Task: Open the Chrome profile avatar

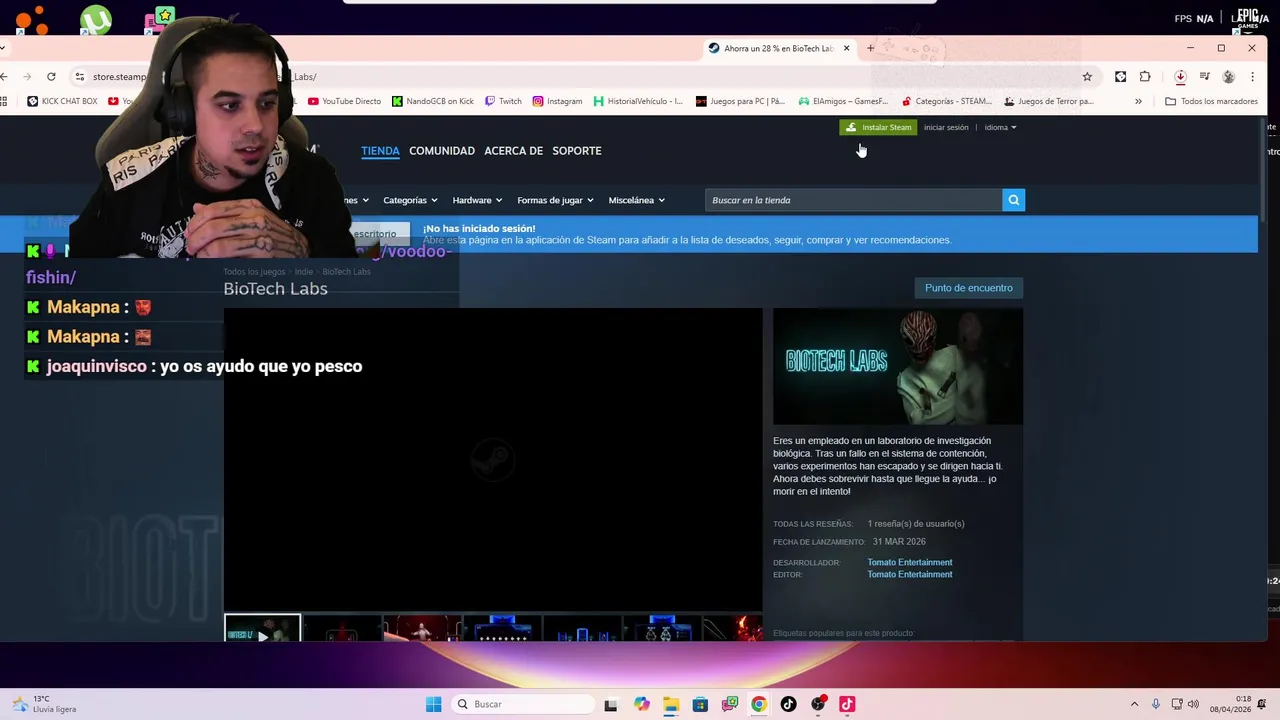Action: pyautogui.click(x=1228, y=77)
